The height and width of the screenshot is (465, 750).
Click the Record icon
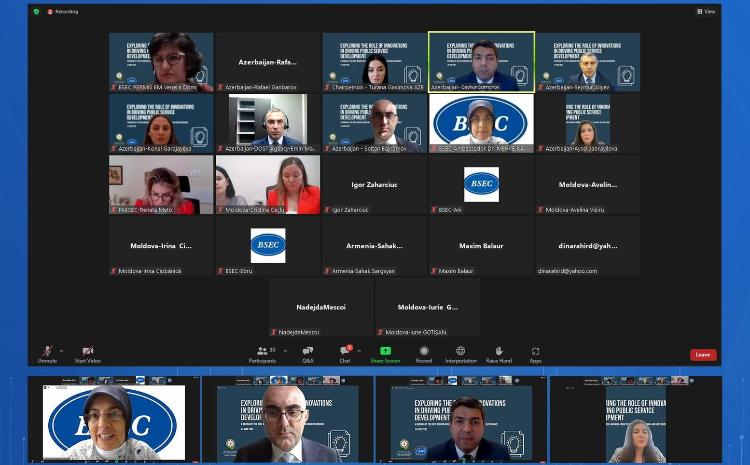424,351
